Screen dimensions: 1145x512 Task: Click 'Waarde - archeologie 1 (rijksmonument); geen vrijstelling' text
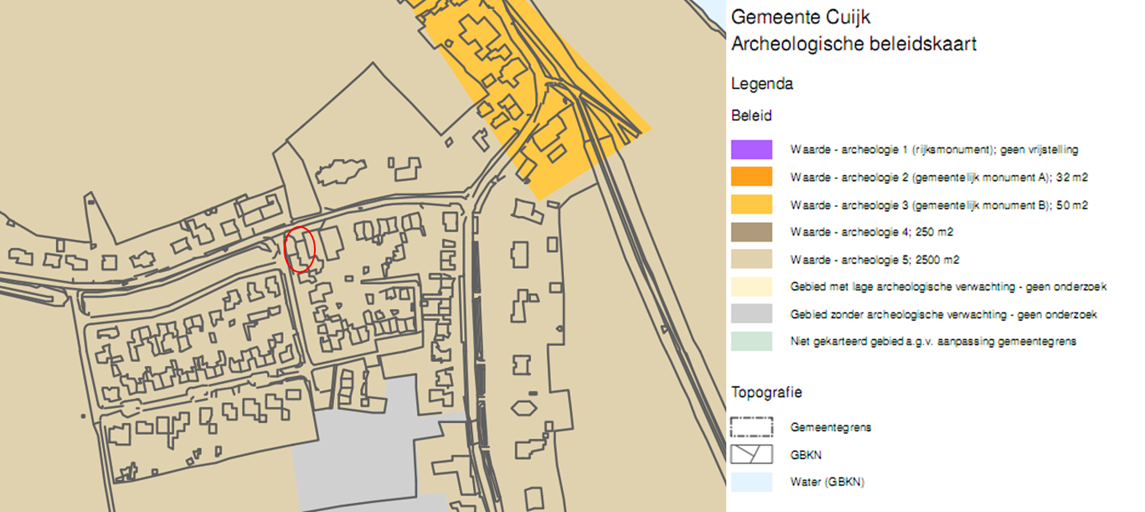(x=934, y=150)
